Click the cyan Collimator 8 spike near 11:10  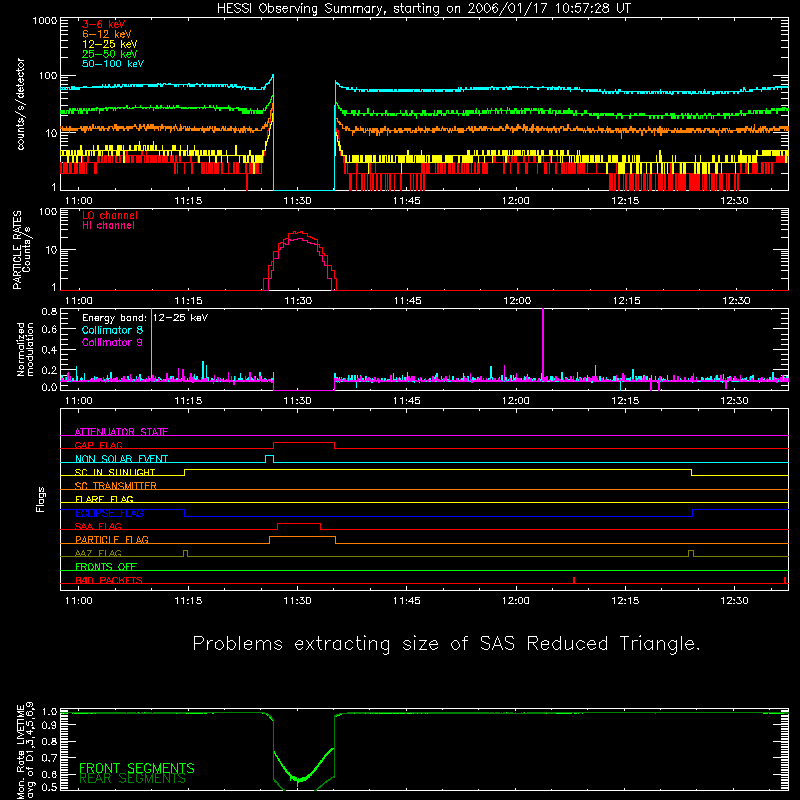[152, 342]
